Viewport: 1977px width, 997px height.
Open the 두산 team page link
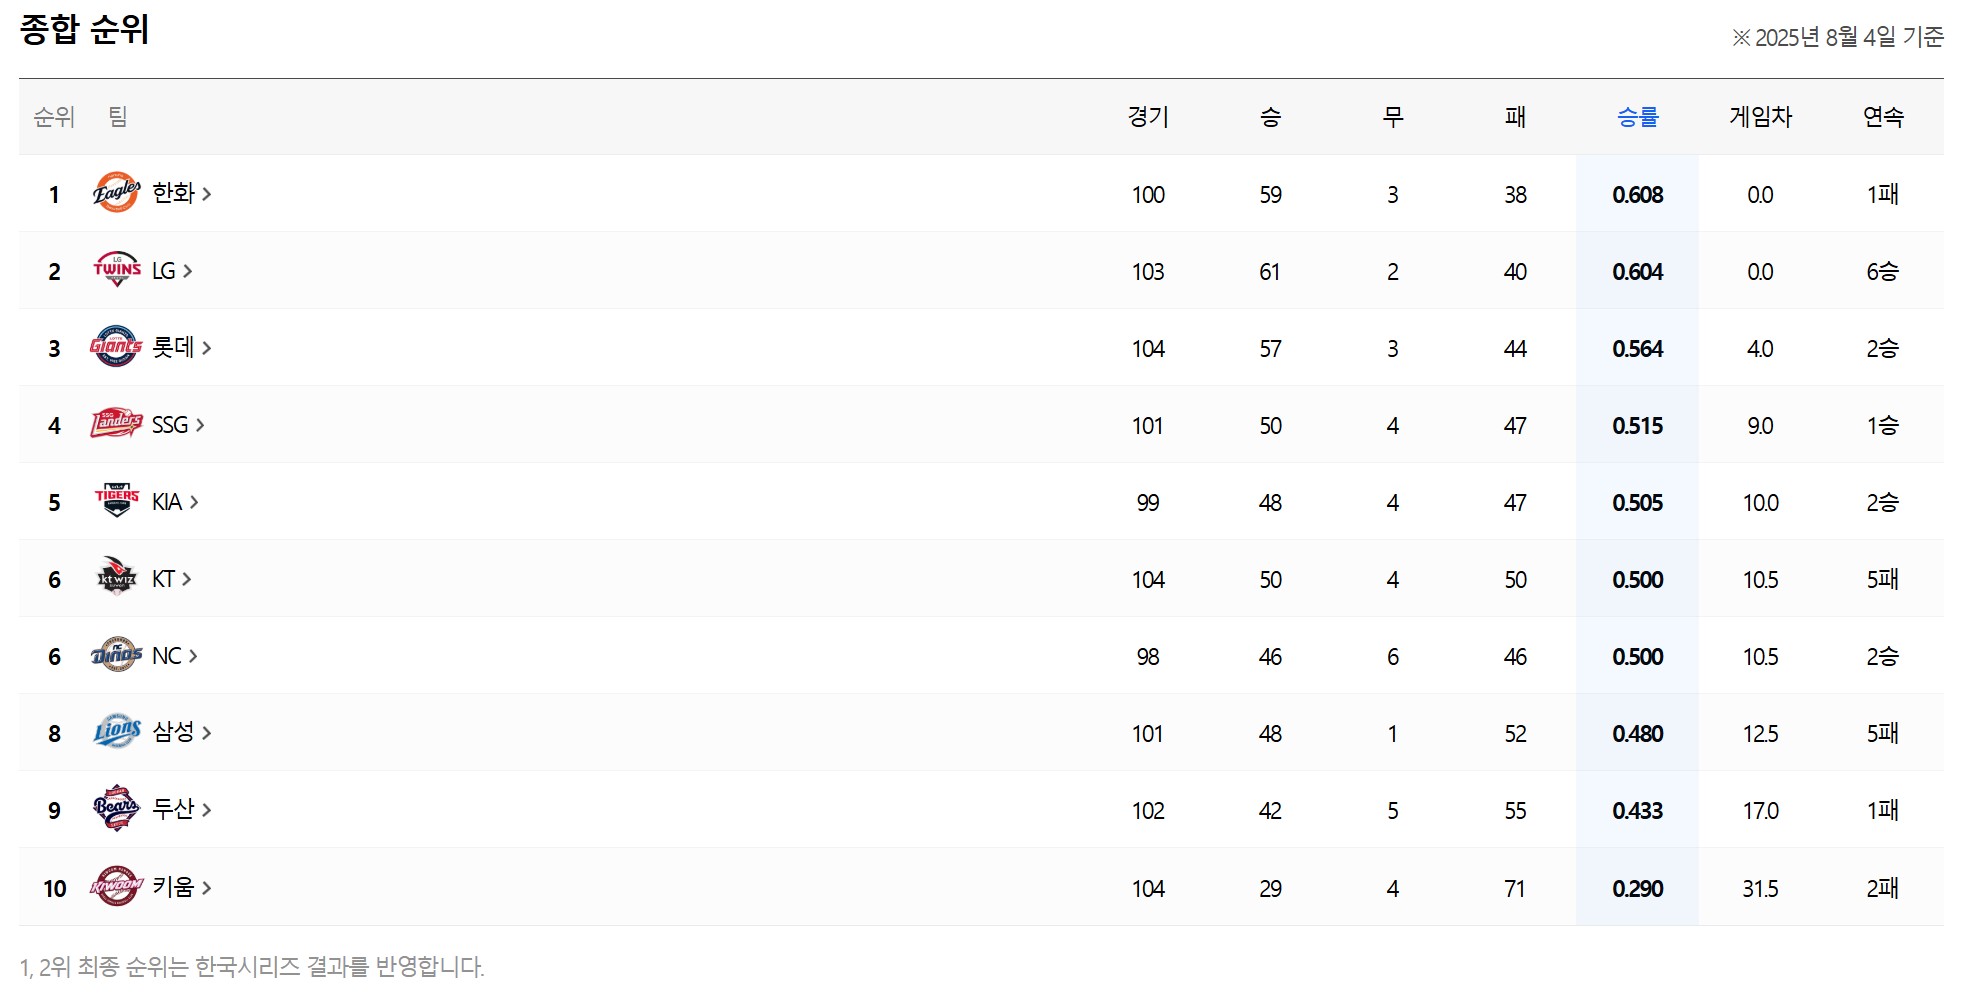[x=173, y=809]
